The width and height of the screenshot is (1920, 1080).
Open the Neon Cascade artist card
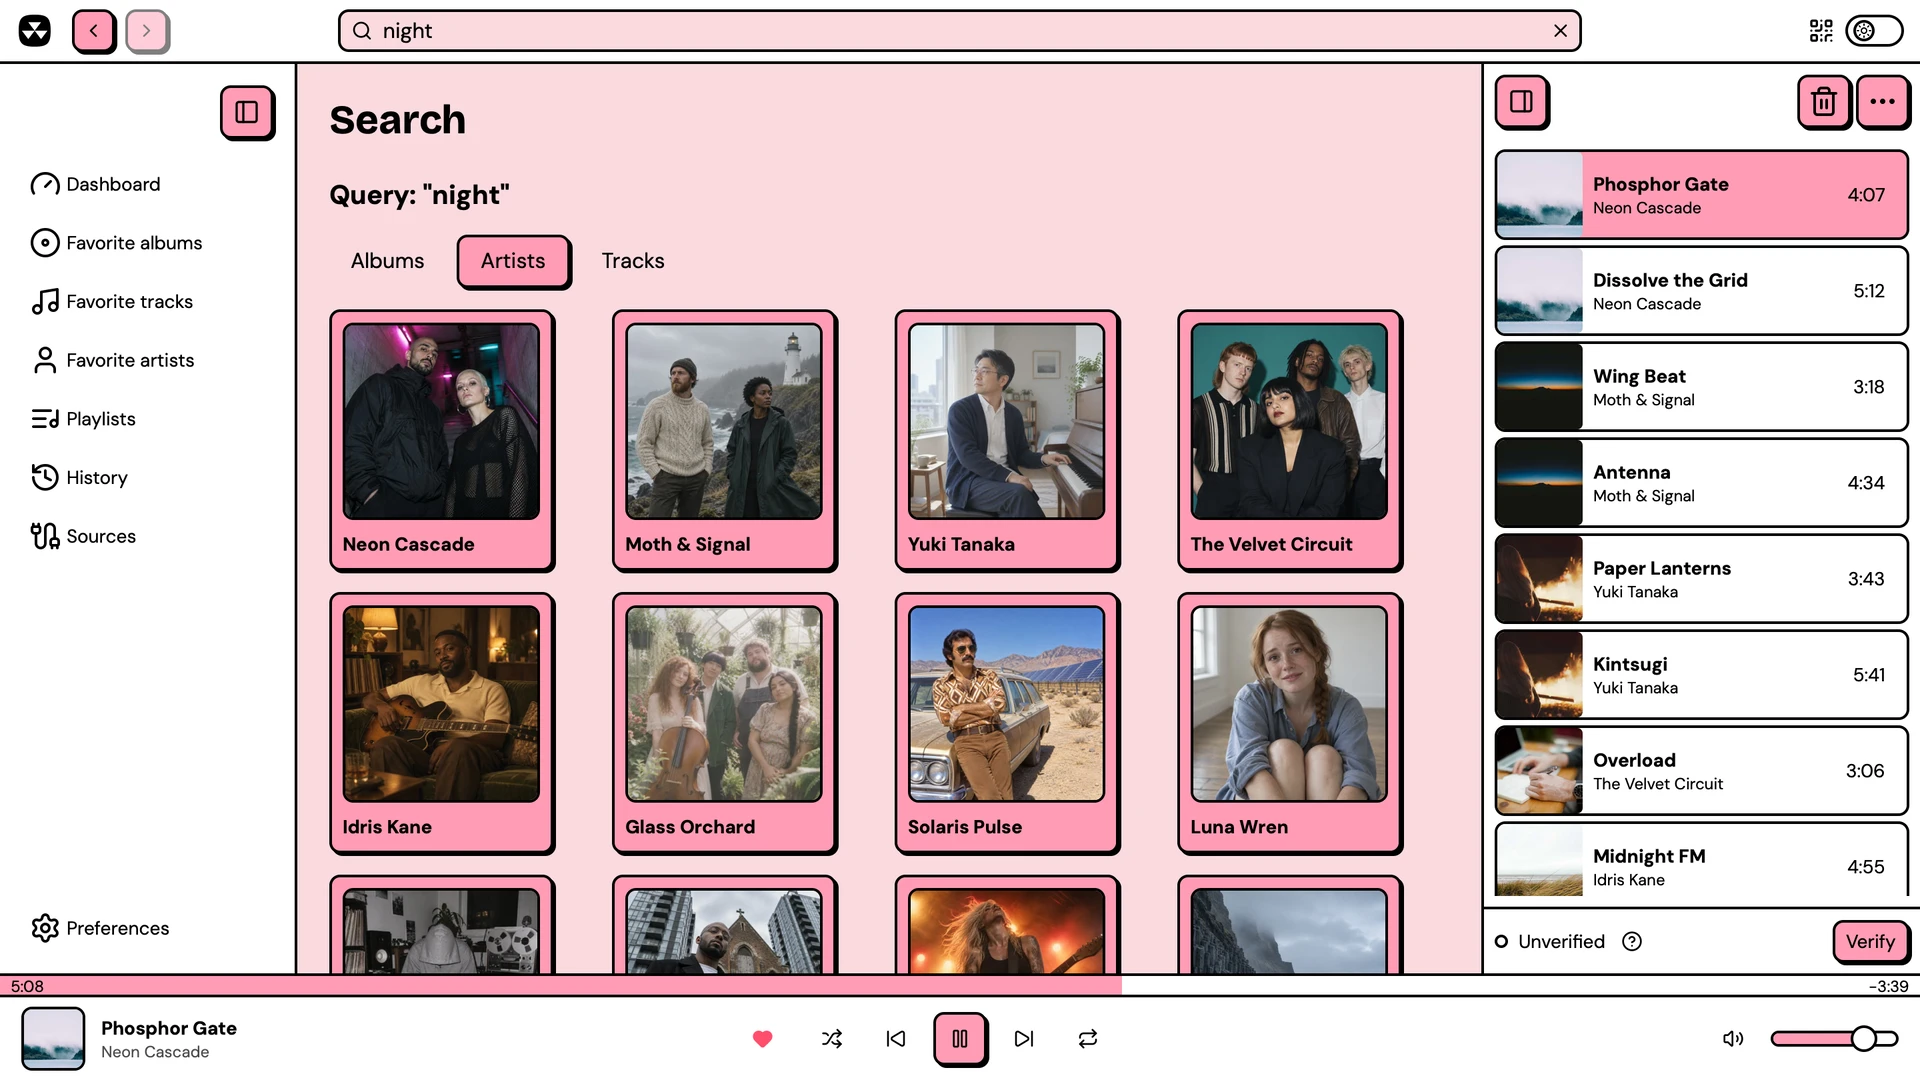(x=442, y=441)
